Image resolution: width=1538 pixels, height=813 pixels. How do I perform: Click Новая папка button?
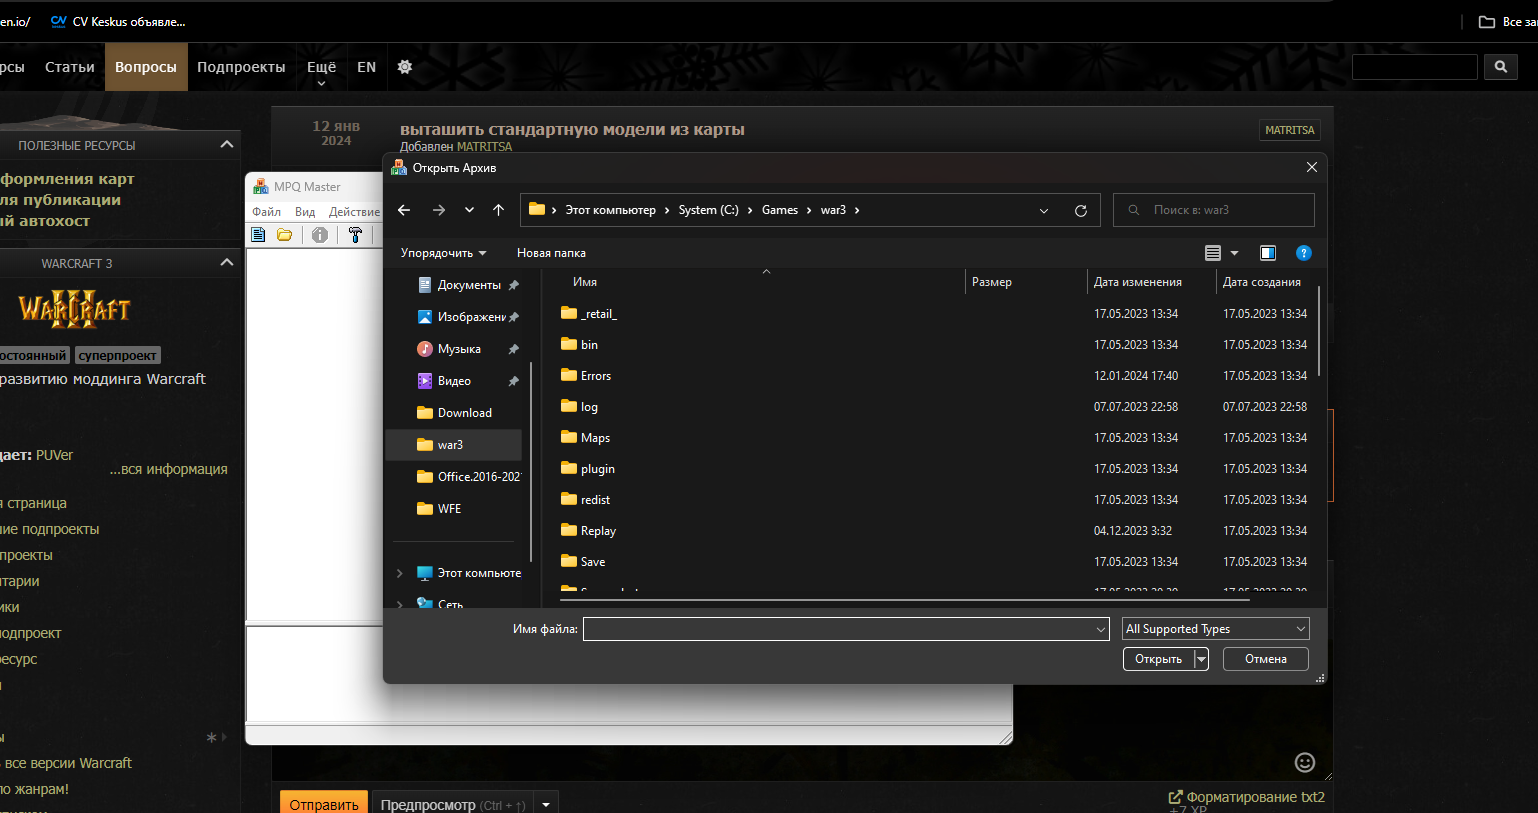point(551,253)
